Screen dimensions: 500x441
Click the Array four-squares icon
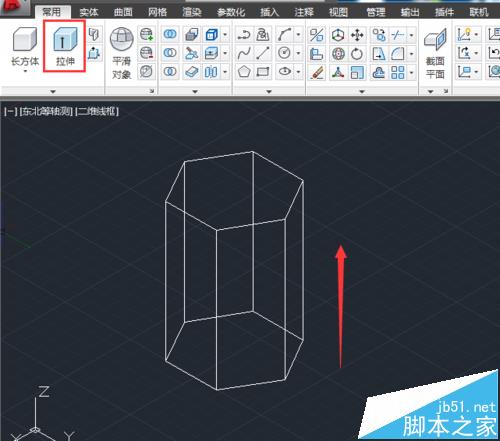[x=398, y=72]
